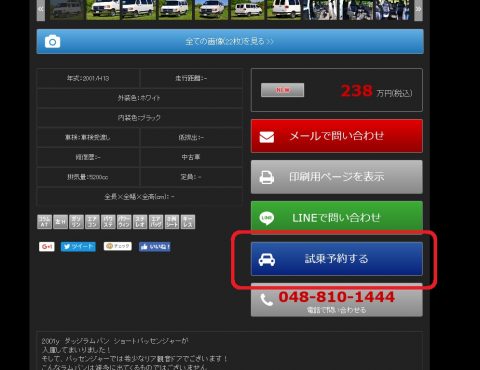Click the 定員 cell
Screen dimensions: 480x370
click(x=191, y=177)
